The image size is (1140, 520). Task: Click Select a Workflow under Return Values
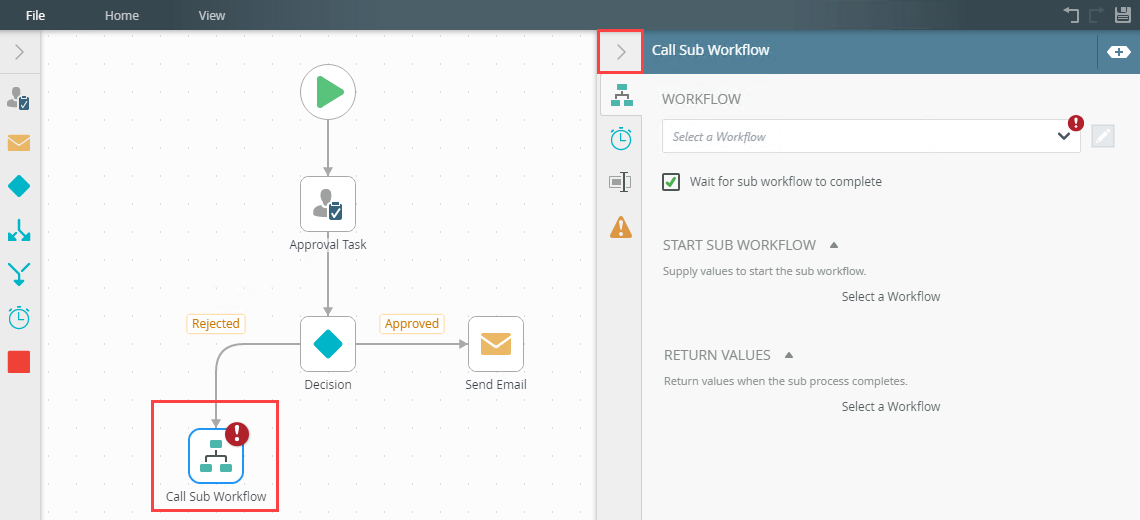click(x=891, y=407)
